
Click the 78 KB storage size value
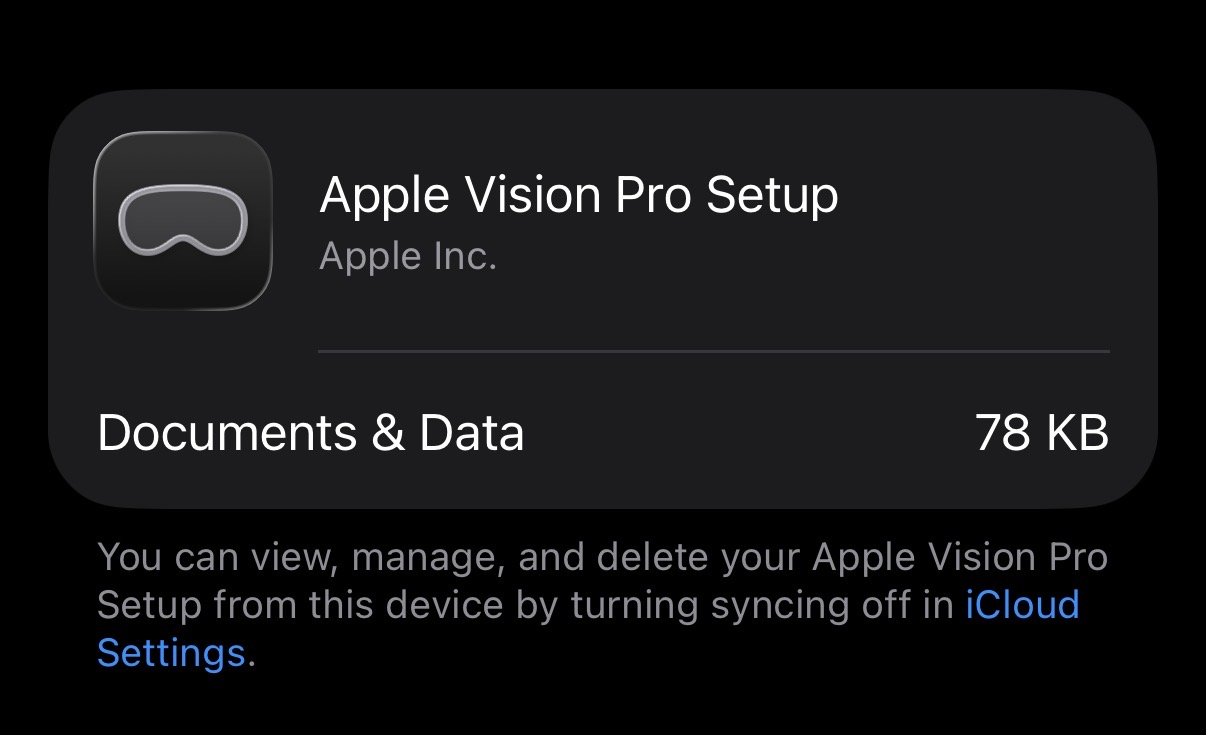click(x=1041, y=434)
